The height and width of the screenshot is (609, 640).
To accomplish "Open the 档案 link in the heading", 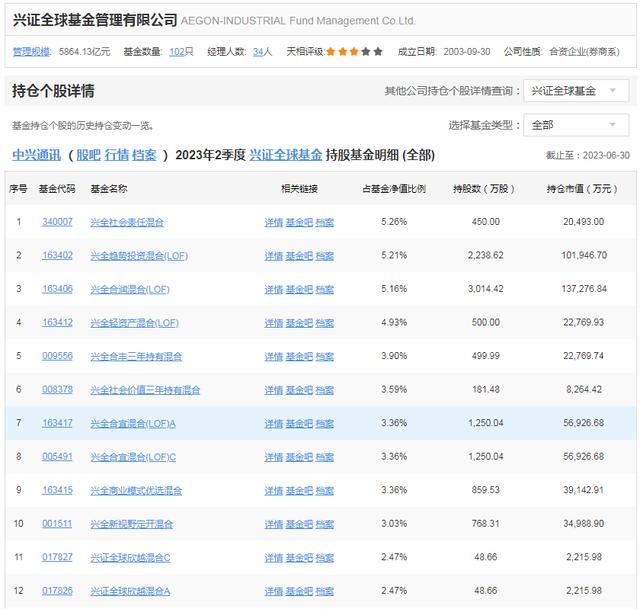I will [144, 155].
